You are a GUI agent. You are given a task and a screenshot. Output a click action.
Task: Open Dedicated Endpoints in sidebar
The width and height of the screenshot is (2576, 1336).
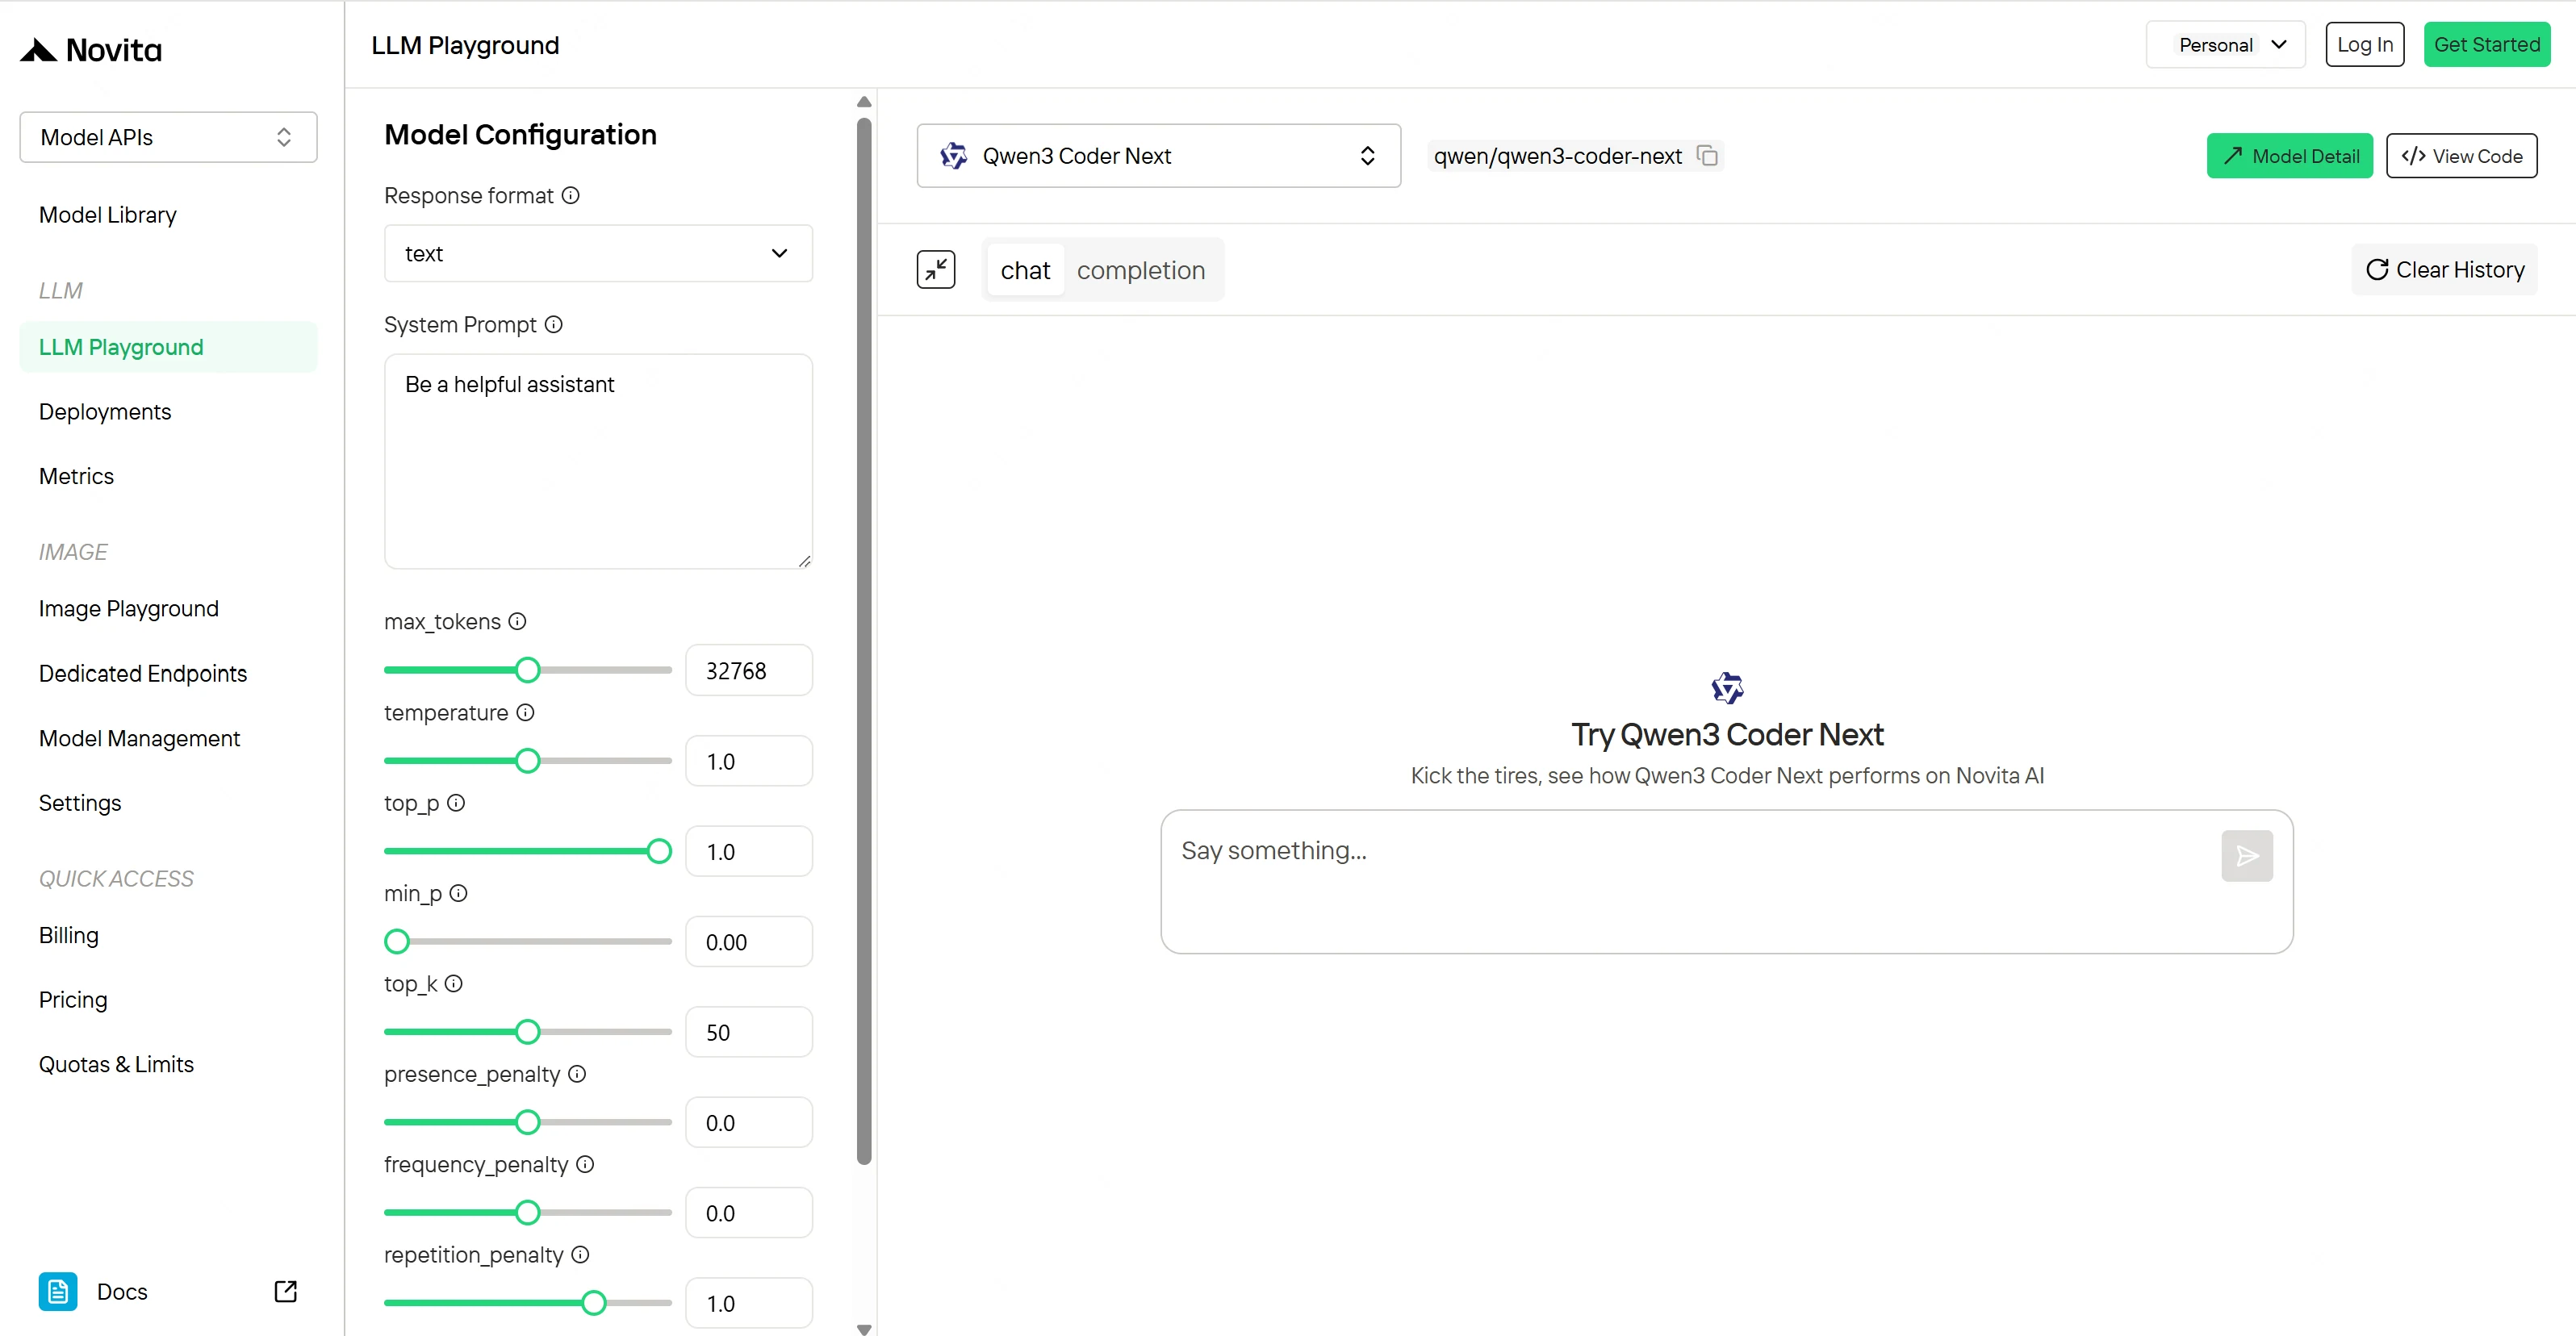(x=143, y=674)
